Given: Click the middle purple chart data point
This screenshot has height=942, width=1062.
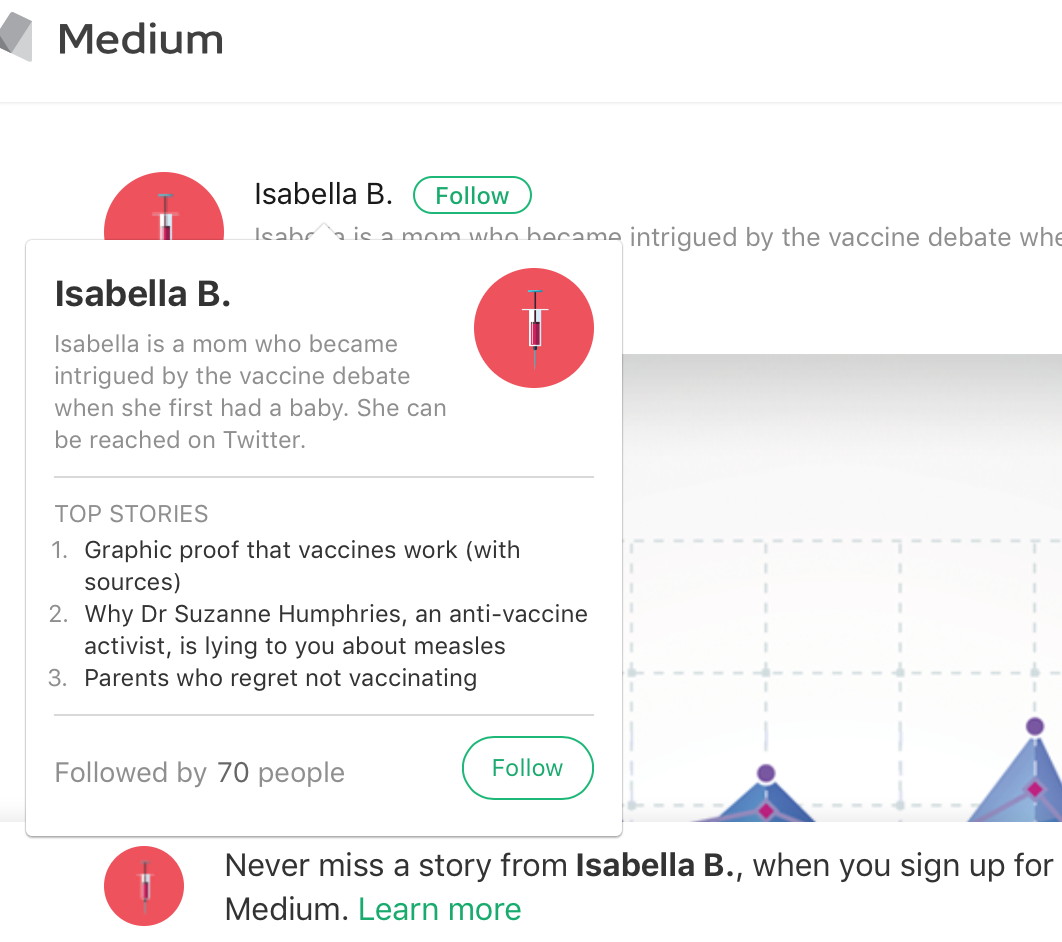Looking at the screenshot, I should 766,773.
